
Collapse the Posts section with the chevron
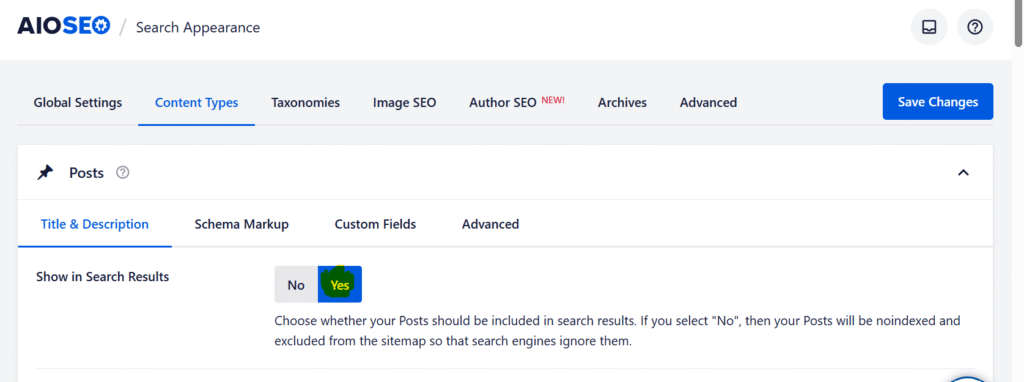coord(963,173)
